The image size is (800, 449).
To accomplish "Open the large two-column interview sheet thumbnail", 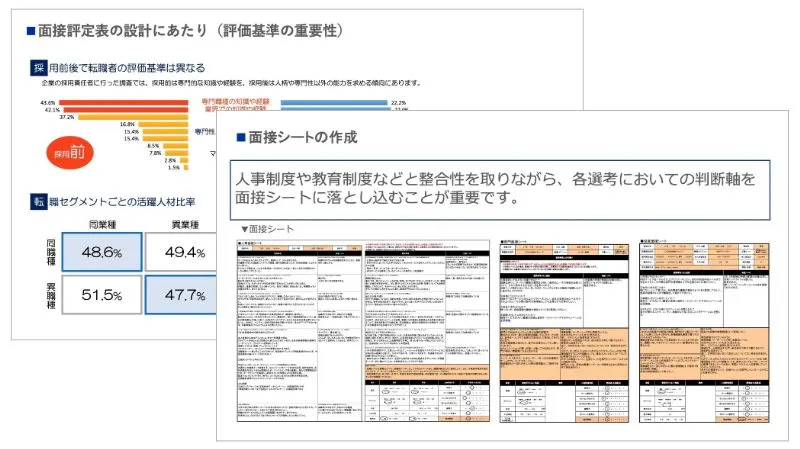I will point(363,331).
